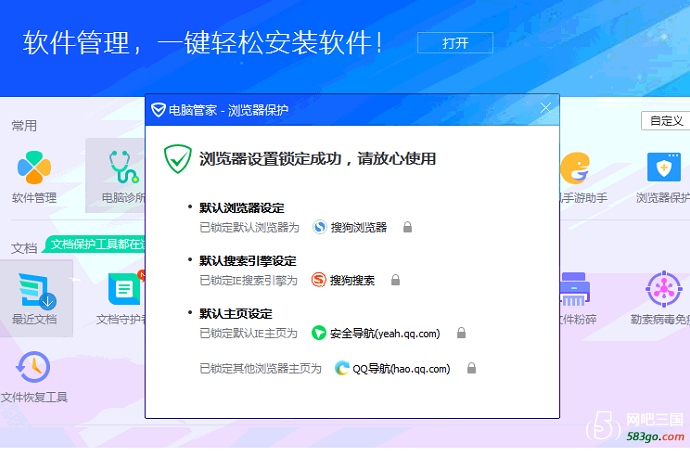Click the 软件管理 banner headline text
The width and height of the screenshot is (690, 452).
(202, 43)
